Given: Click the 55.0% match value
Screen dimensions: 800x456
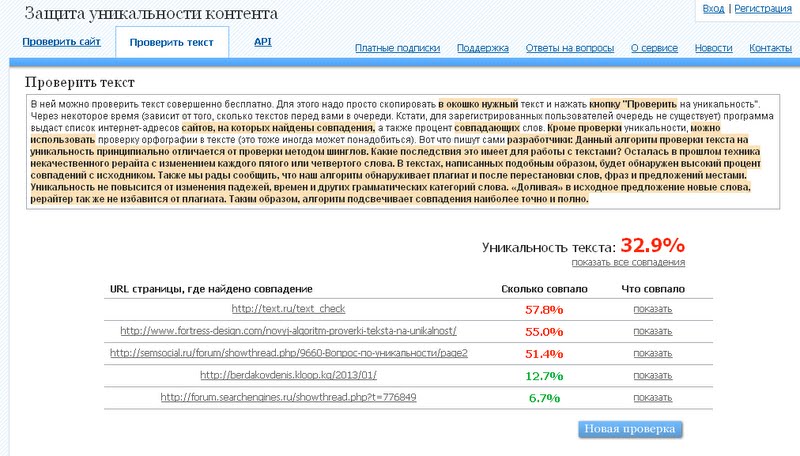Looking at the screenshot, I should tap(544, 332).
